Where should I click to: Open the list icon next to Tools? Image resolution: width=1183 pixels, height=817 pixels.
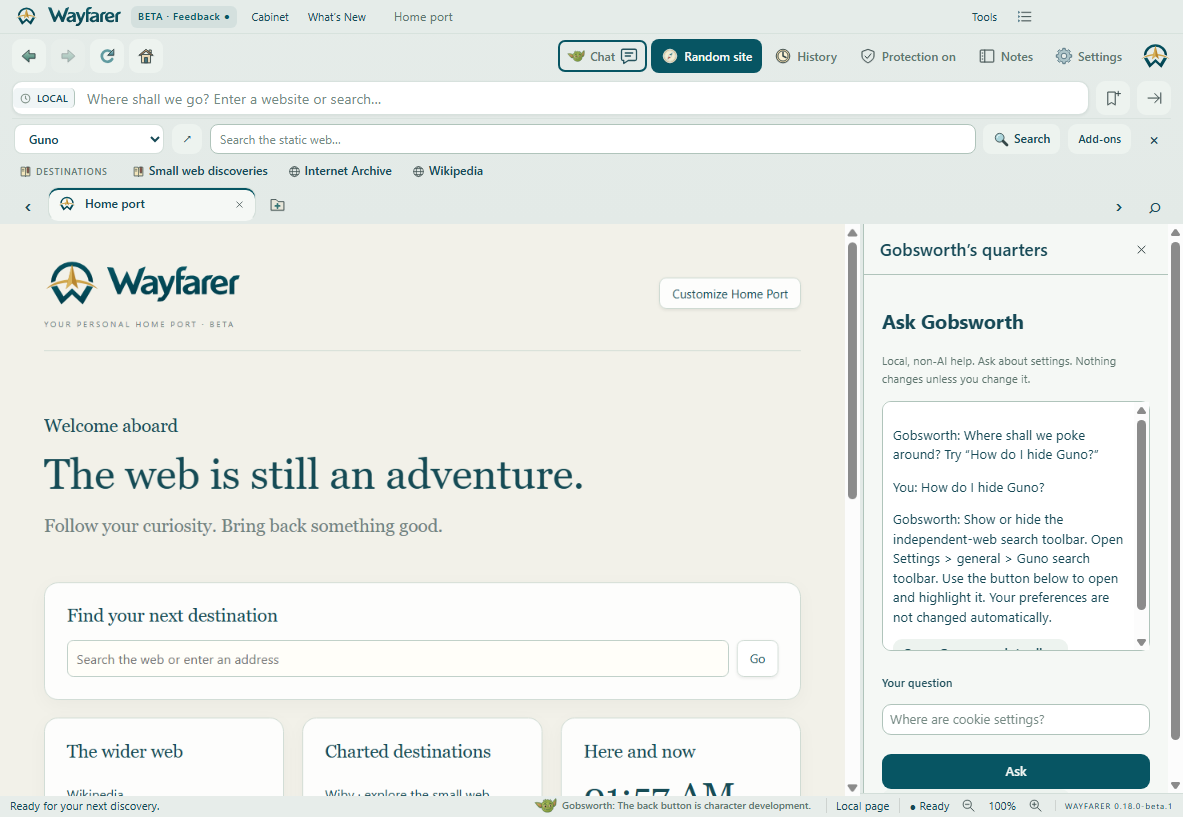(1024, 17)
